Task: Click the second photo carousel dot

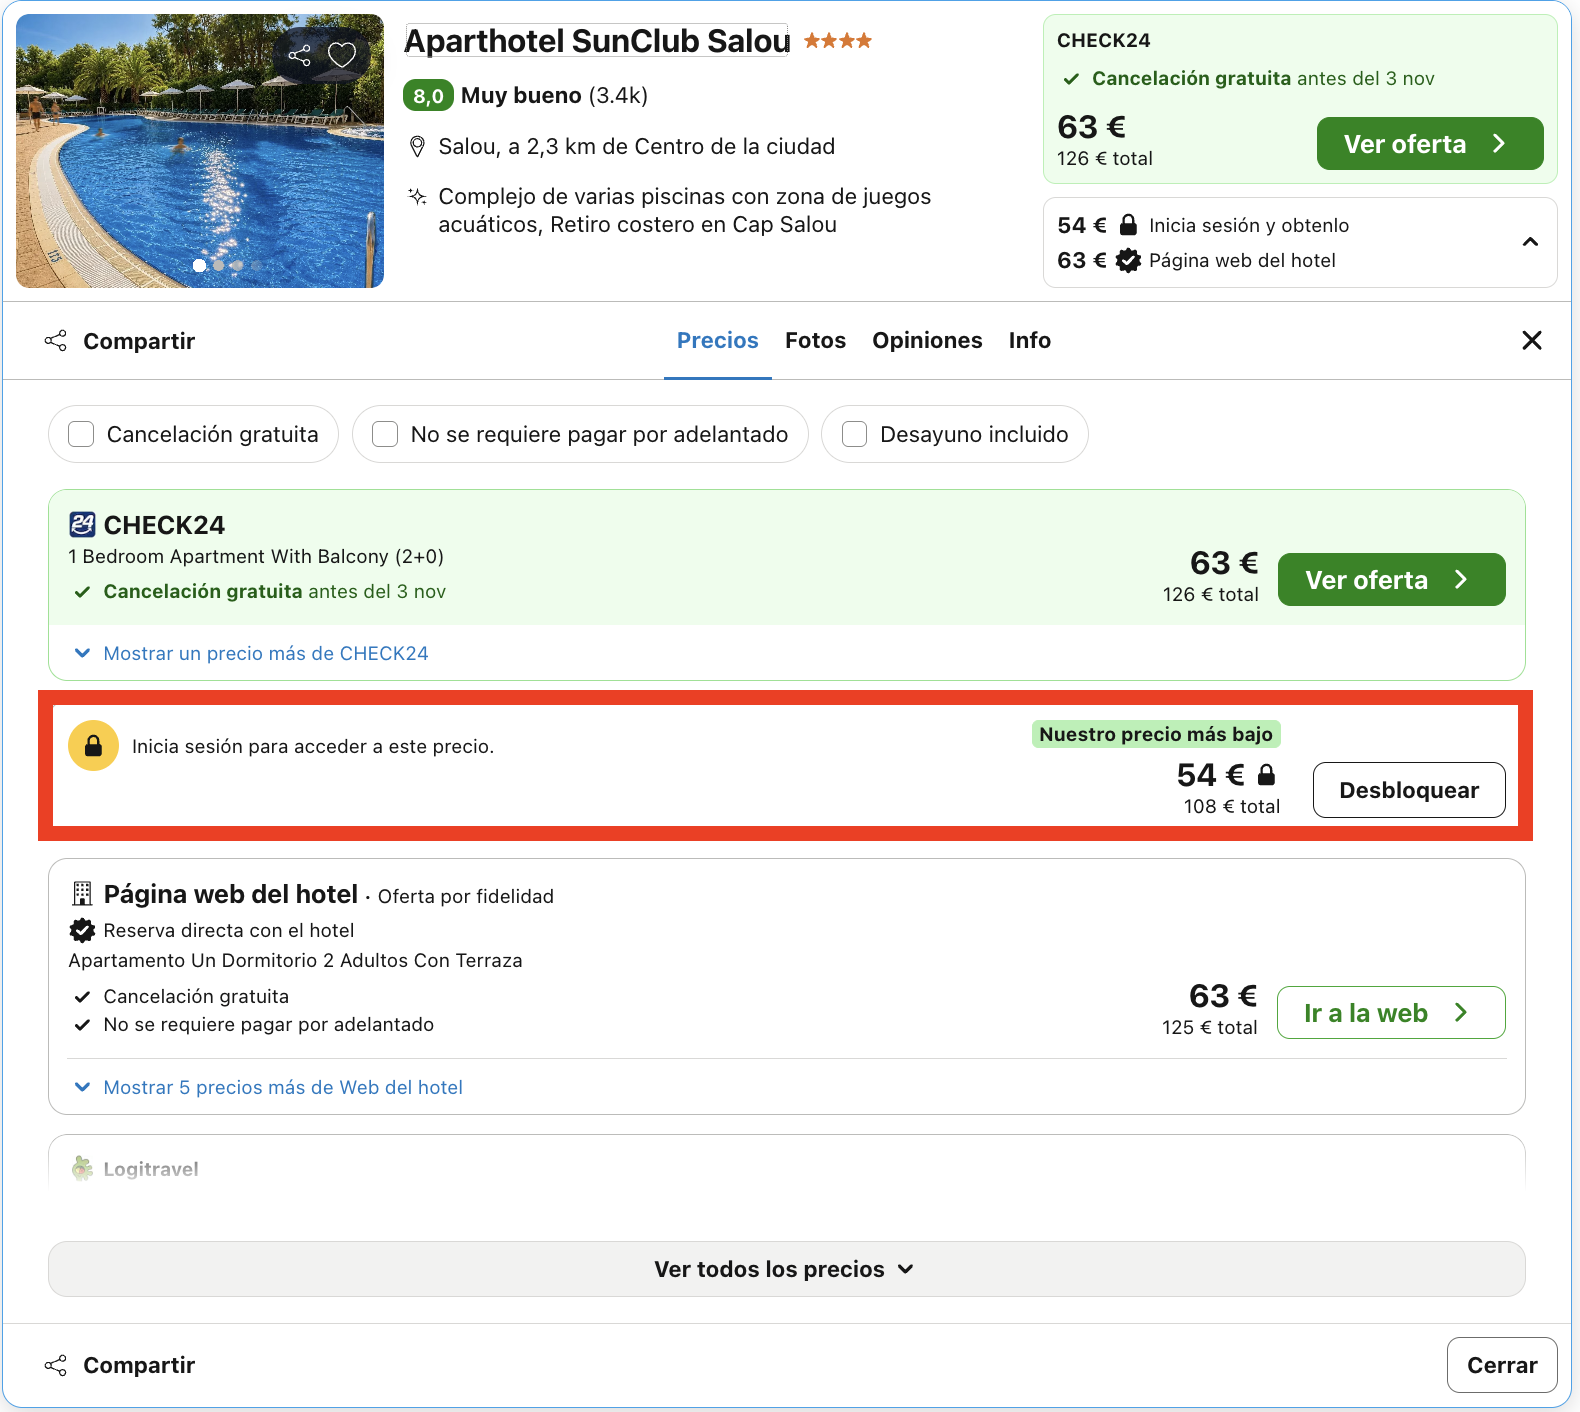Action: coord(219,265)
